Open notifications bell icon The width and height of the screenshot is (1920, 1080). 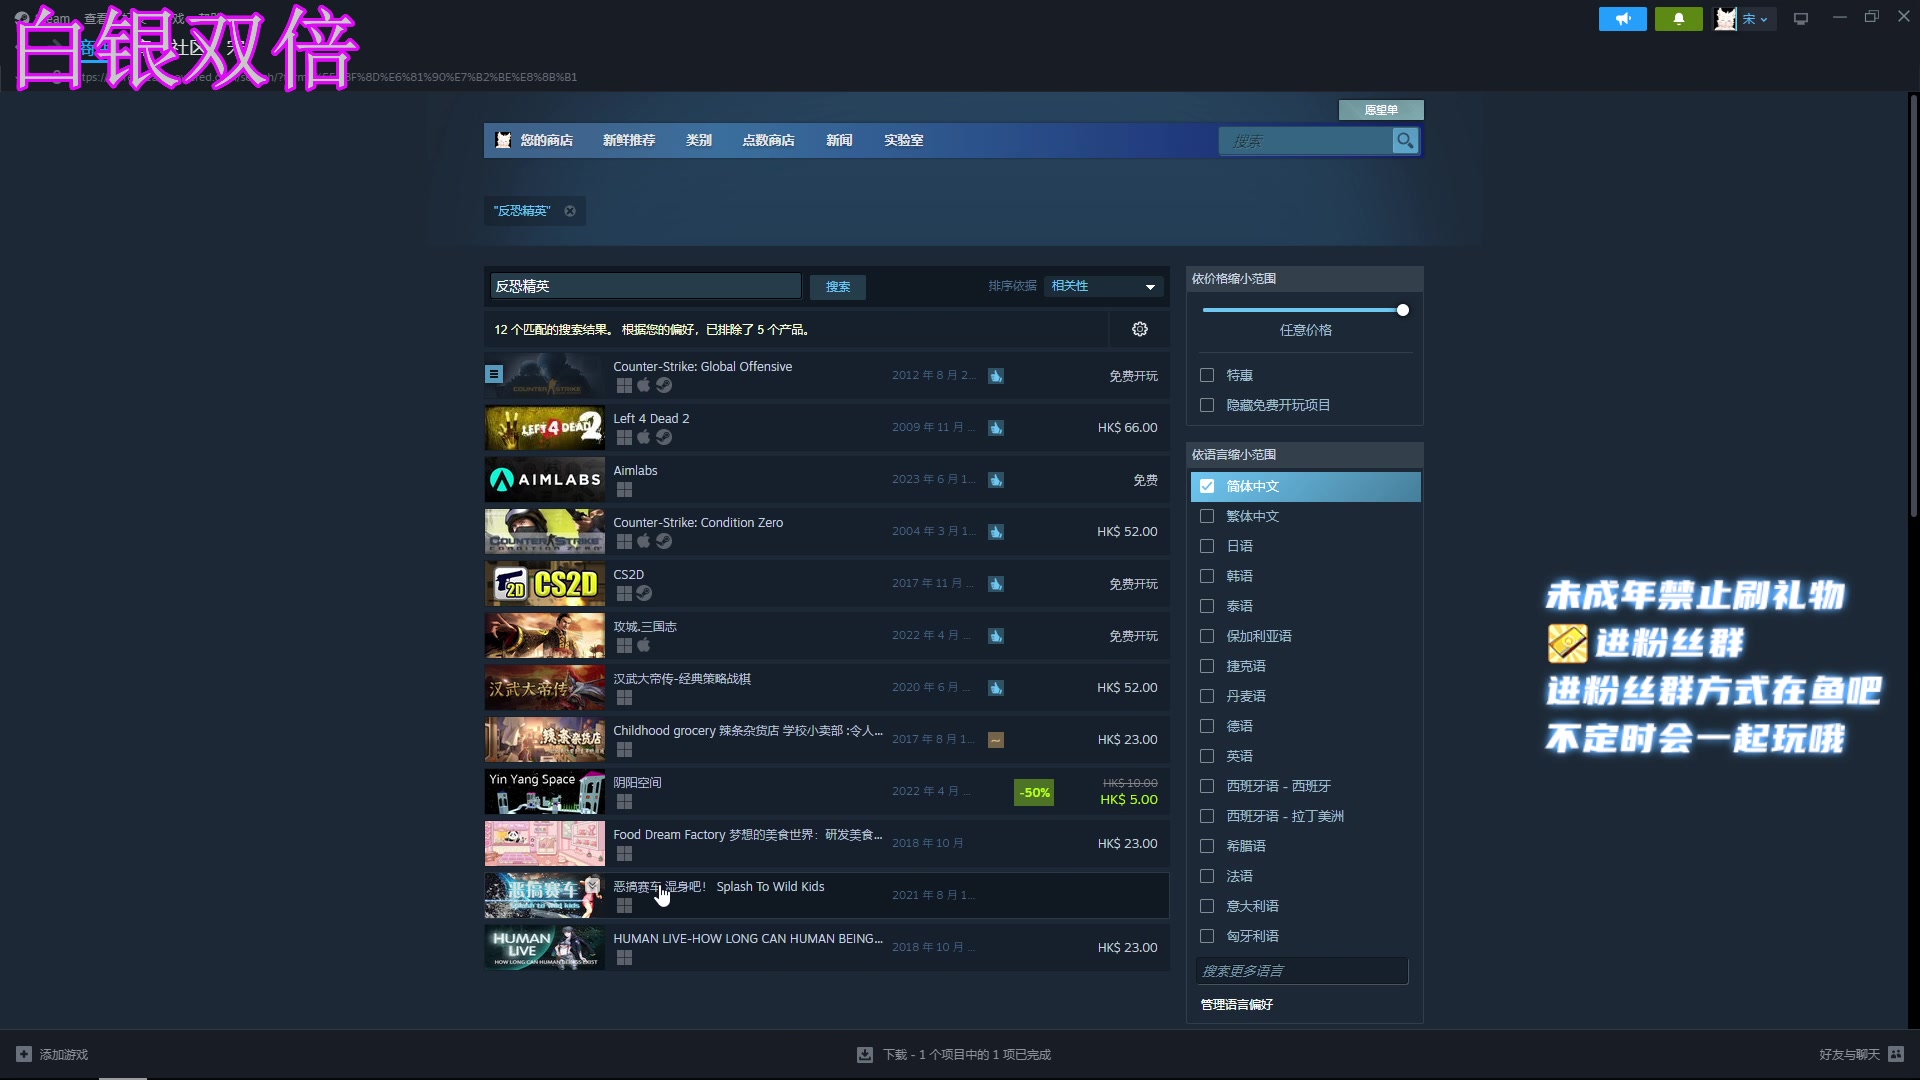(1678, 19)
